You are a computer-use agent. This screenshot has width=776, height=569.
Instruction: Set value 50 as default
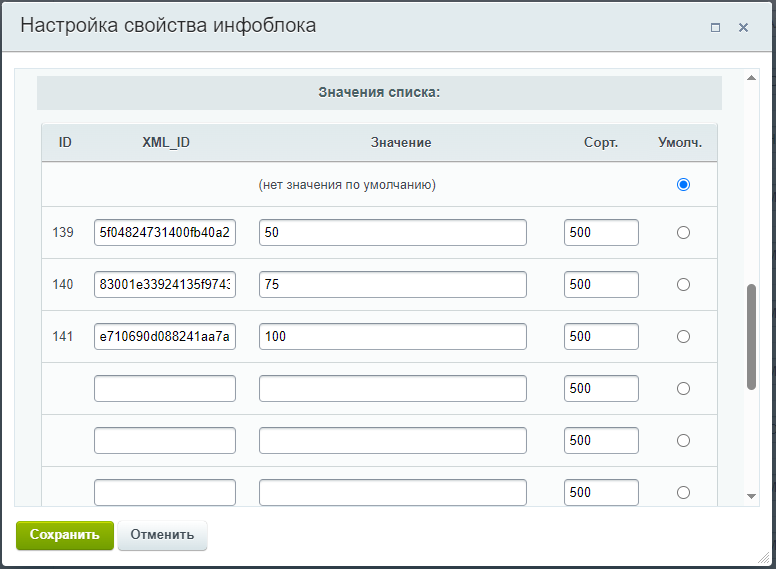(x=683, y=233)
